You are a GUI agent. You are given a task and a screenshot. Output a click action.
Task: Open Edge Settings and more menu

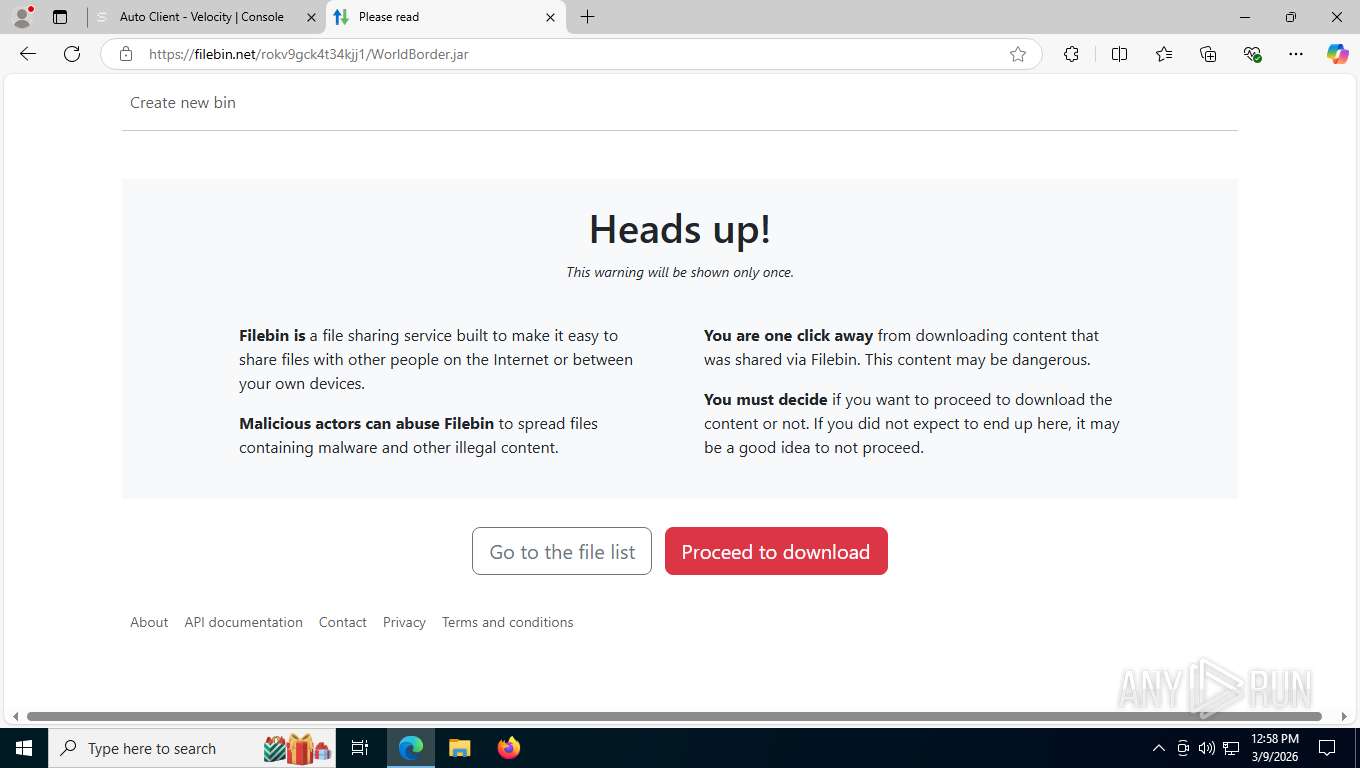pyautogui.click(x=1296, y=54)
